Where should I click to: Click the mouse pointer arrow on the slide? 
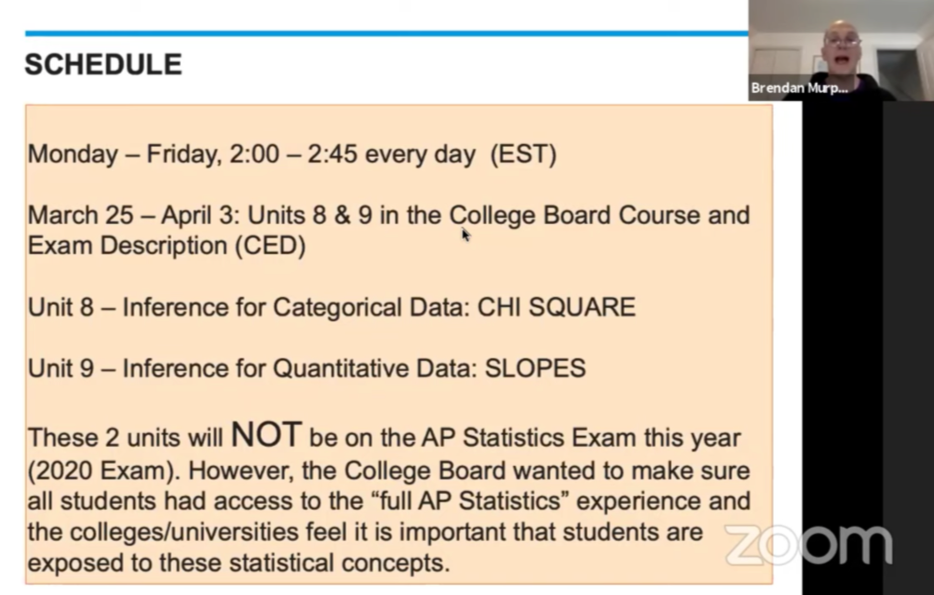point(465,235)
